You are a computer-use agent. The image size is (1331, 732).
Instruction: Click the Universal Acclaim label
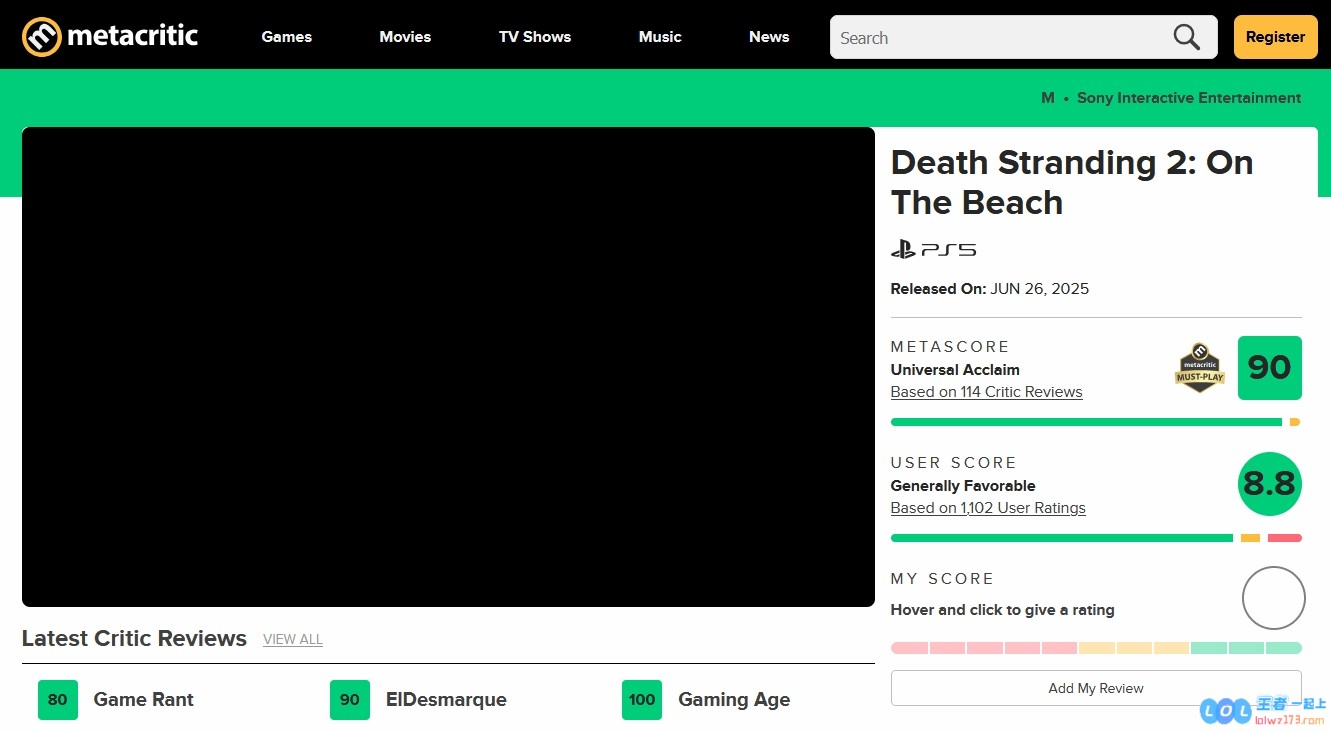point(955,370)
